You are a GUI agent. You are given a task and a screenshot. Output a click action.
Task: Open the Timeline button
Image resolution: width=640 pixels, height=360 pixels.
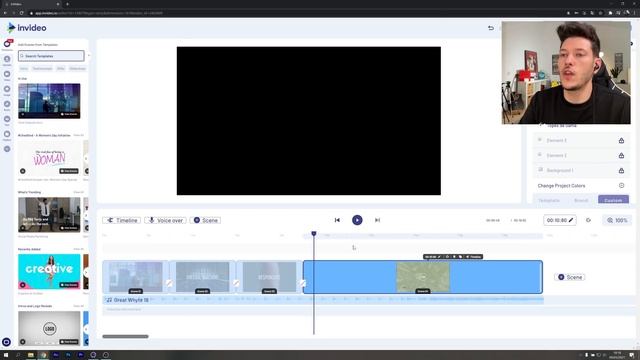coord(122,220)
